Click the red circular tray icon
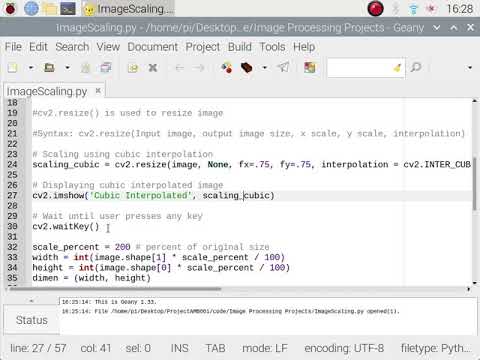The height and width of the screenshot is (360, 480). point(375,9)
